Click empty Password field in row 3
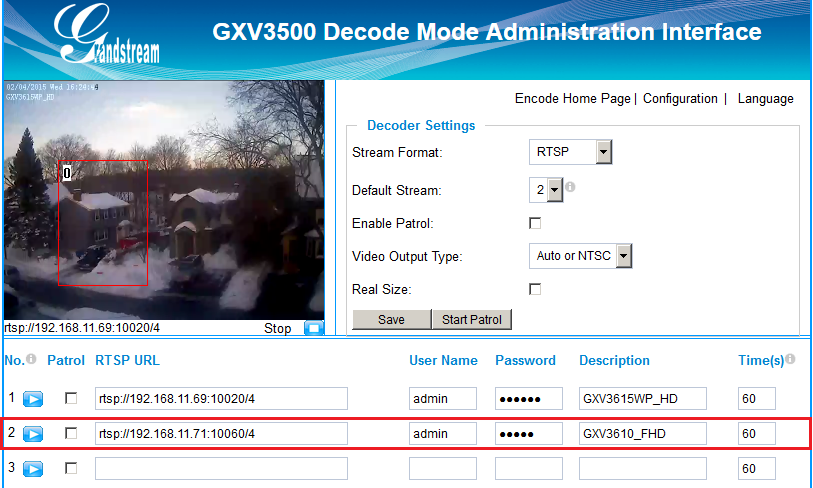 [529, 468]
